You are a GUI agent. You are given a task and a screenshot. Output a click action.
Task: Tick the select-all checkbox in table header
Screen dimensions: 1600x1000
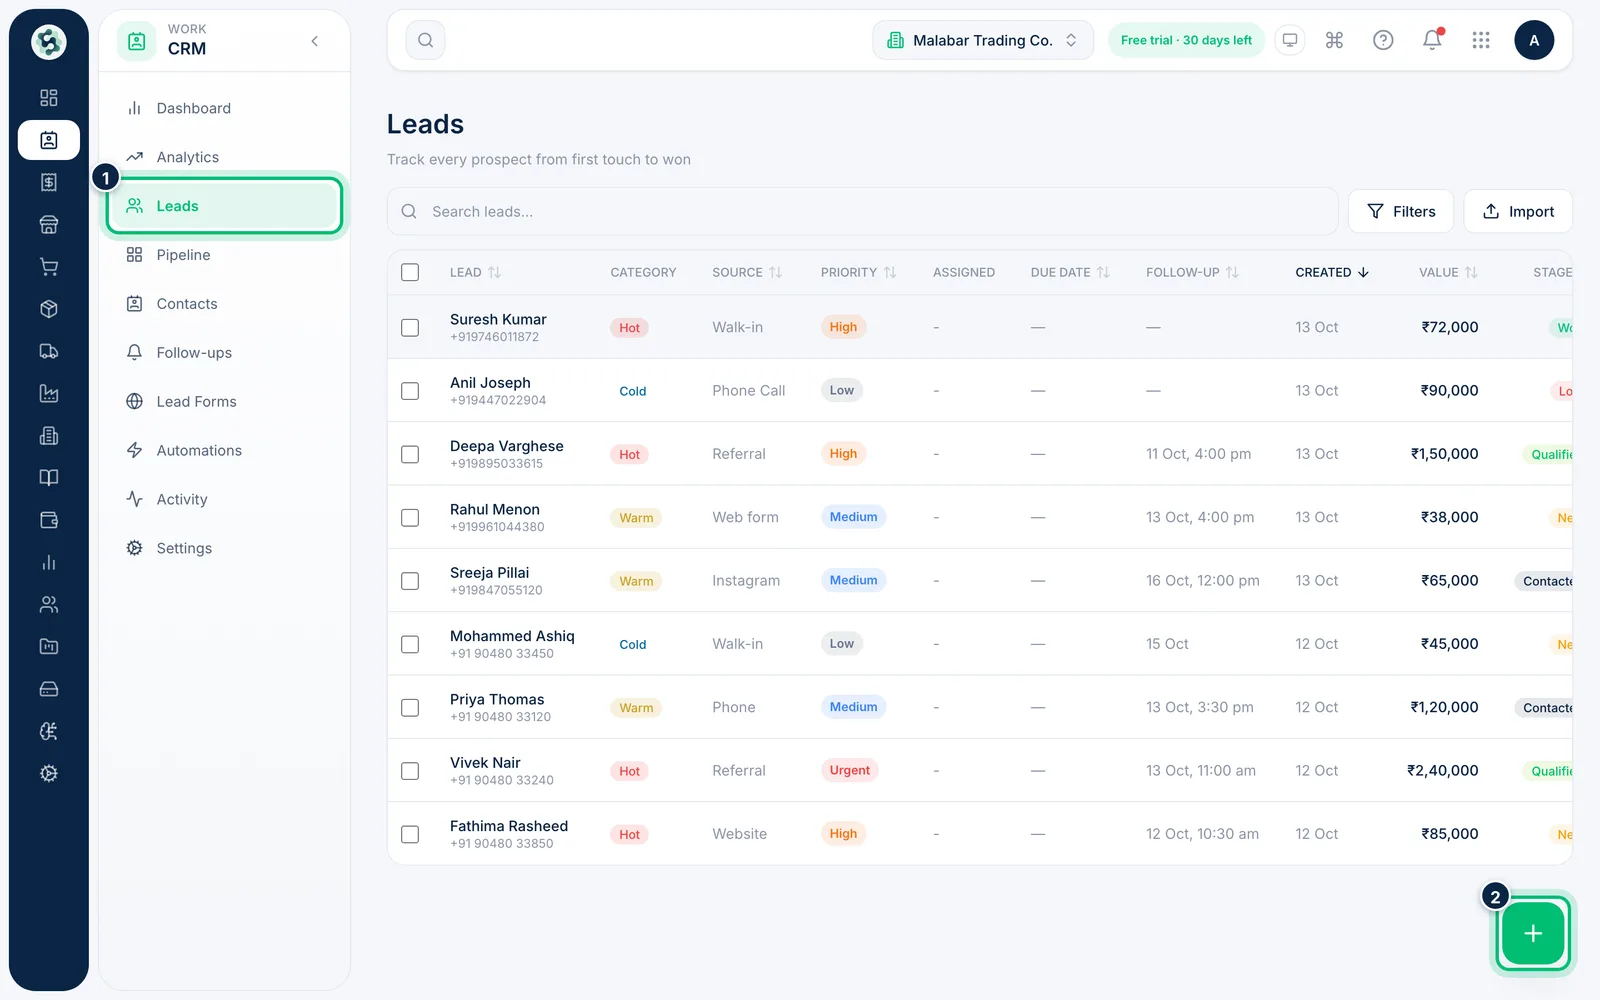410,272
